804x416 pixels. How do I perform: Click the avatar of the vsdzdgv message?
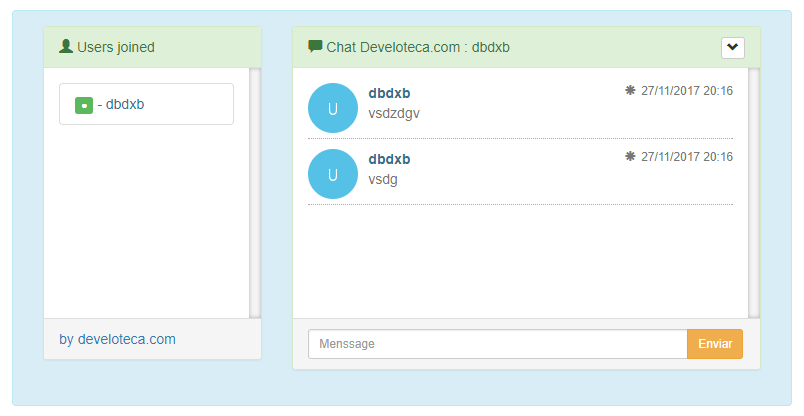point(333,108)
